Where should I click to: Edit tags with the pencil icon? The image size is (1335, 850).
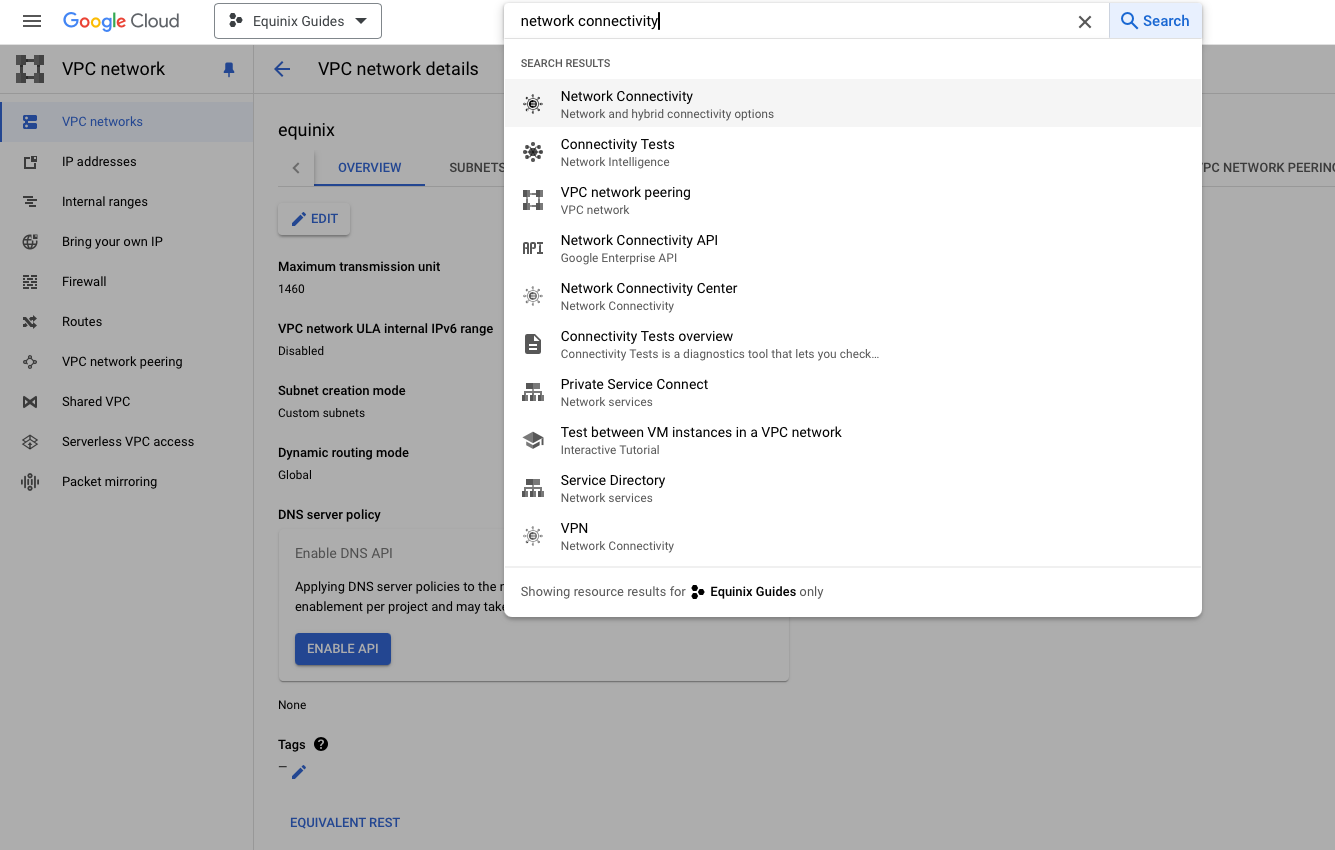pos(298,772)
